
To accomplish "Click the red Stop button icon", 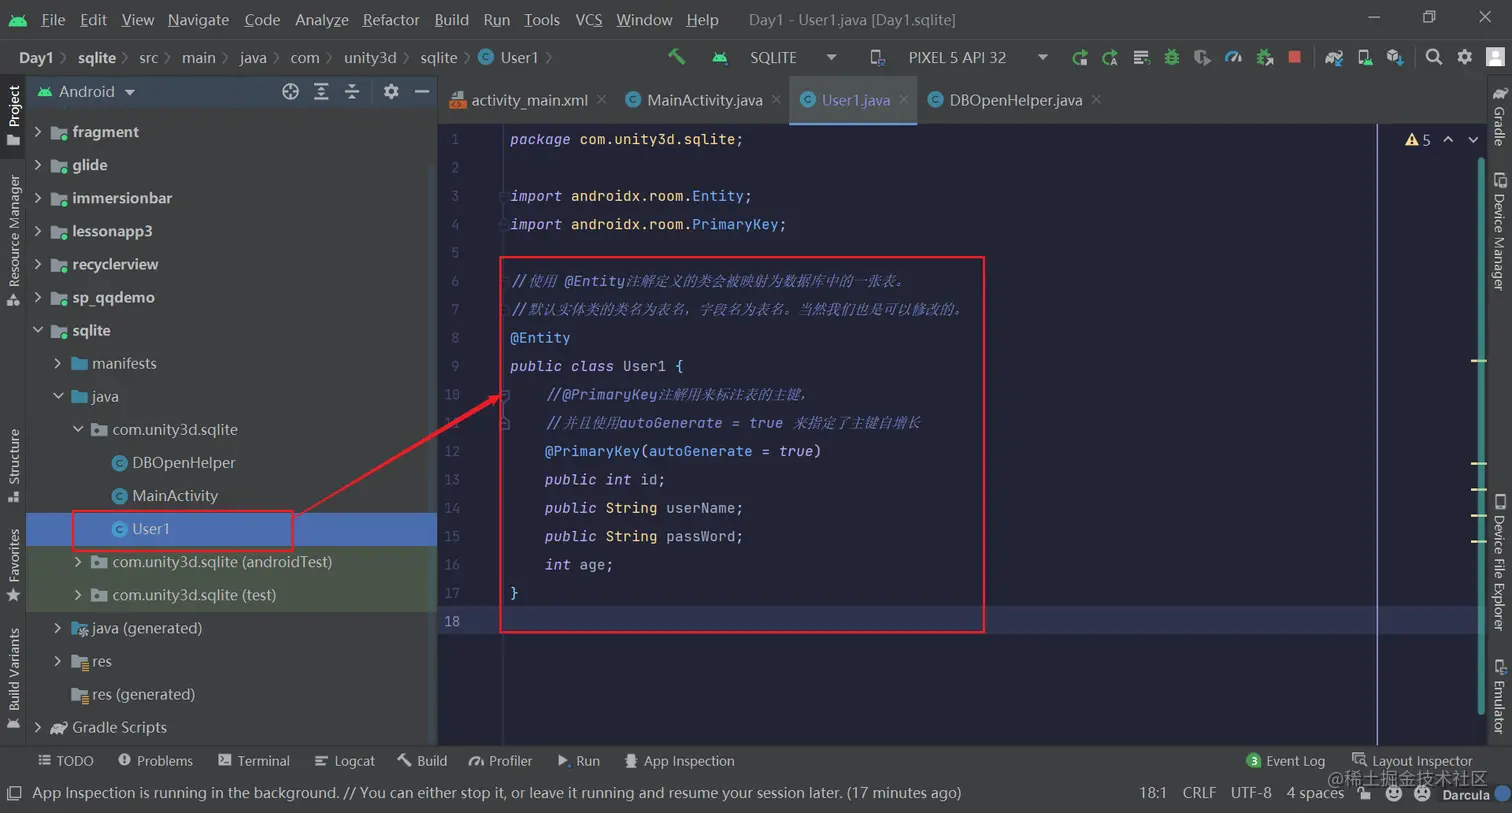I will point(1294,57).
